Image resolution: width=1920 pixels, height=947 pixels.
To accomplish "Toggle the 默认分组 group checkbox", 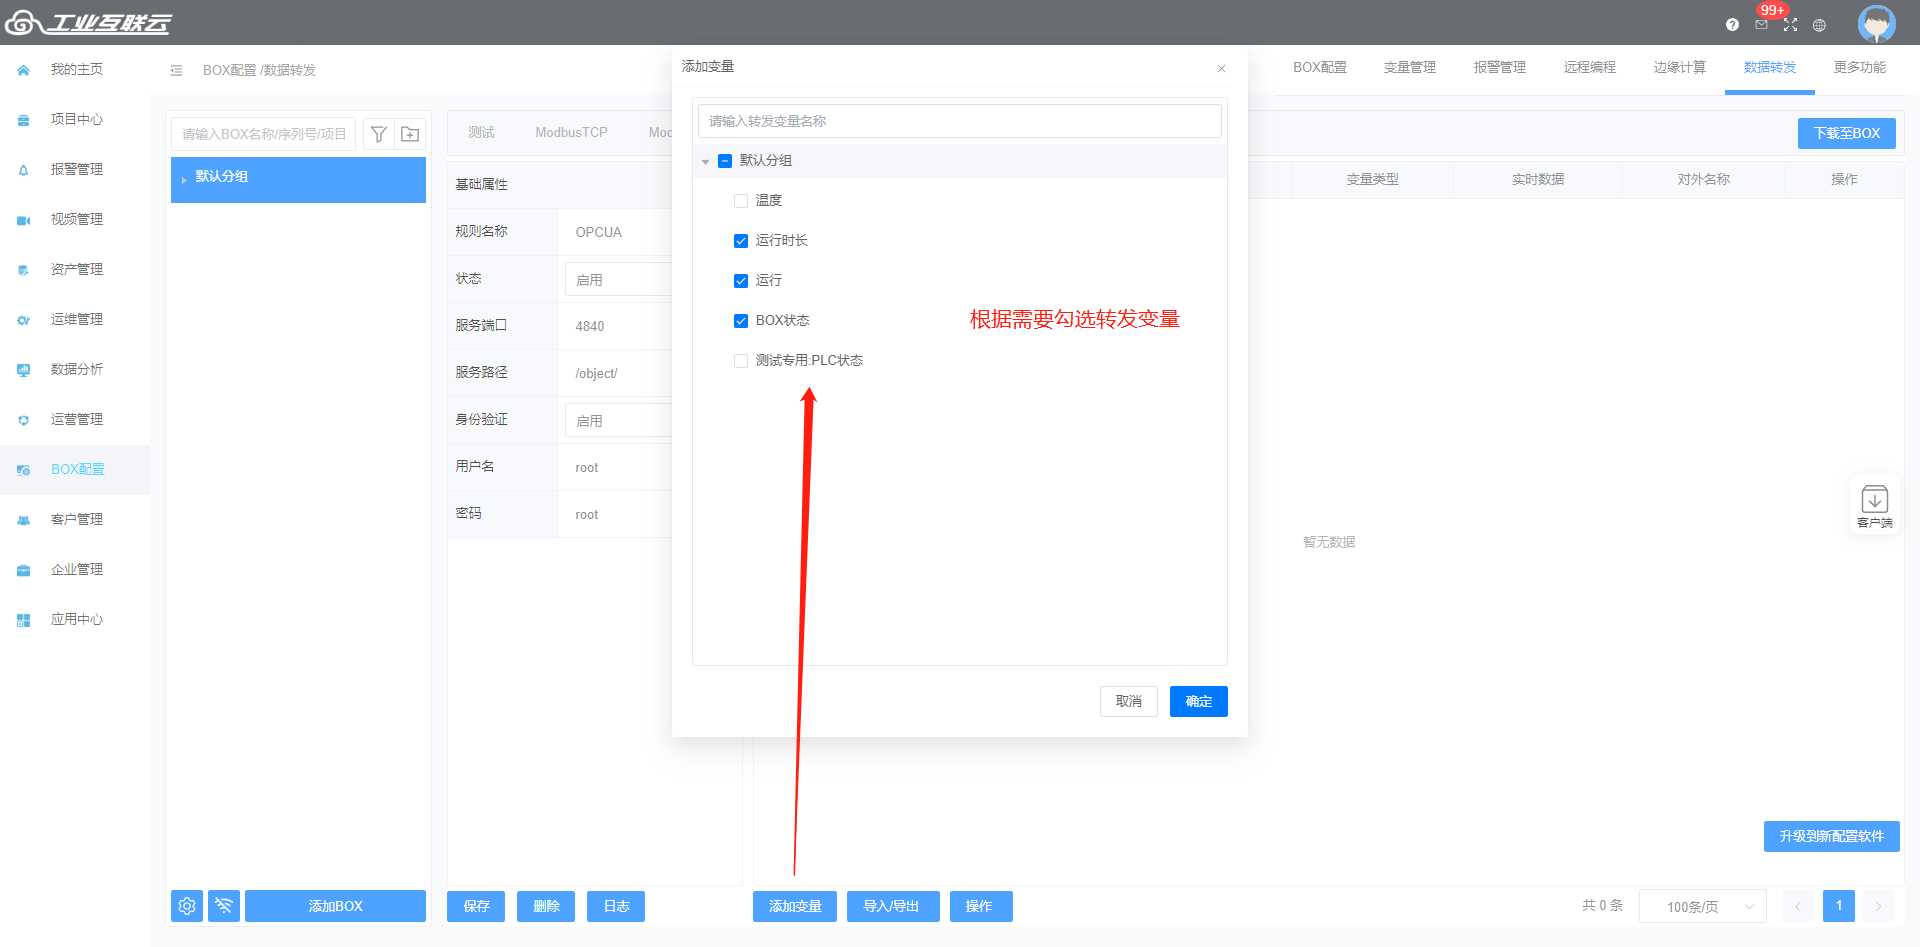I will tap(725, 161).
